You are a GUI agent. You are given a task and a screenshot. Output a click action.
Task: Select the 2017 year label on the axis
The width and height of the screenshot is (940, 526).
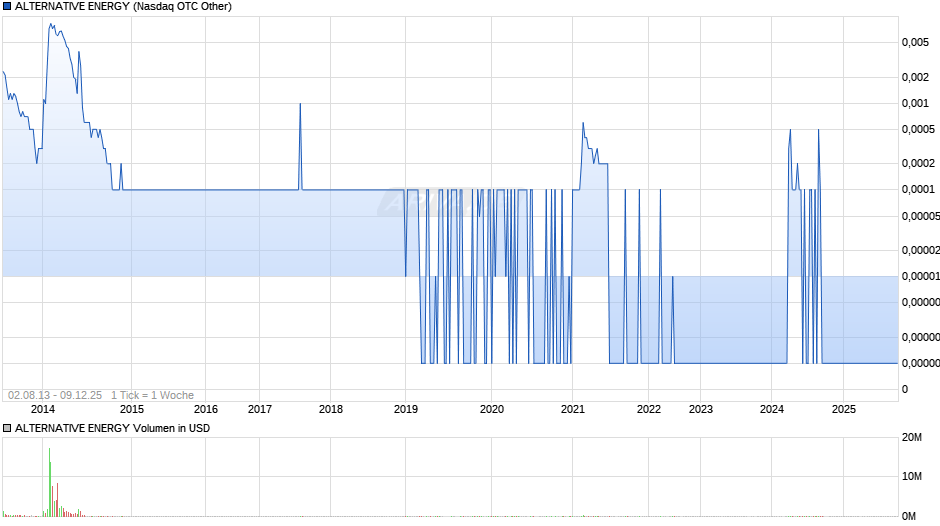(260, 409)
